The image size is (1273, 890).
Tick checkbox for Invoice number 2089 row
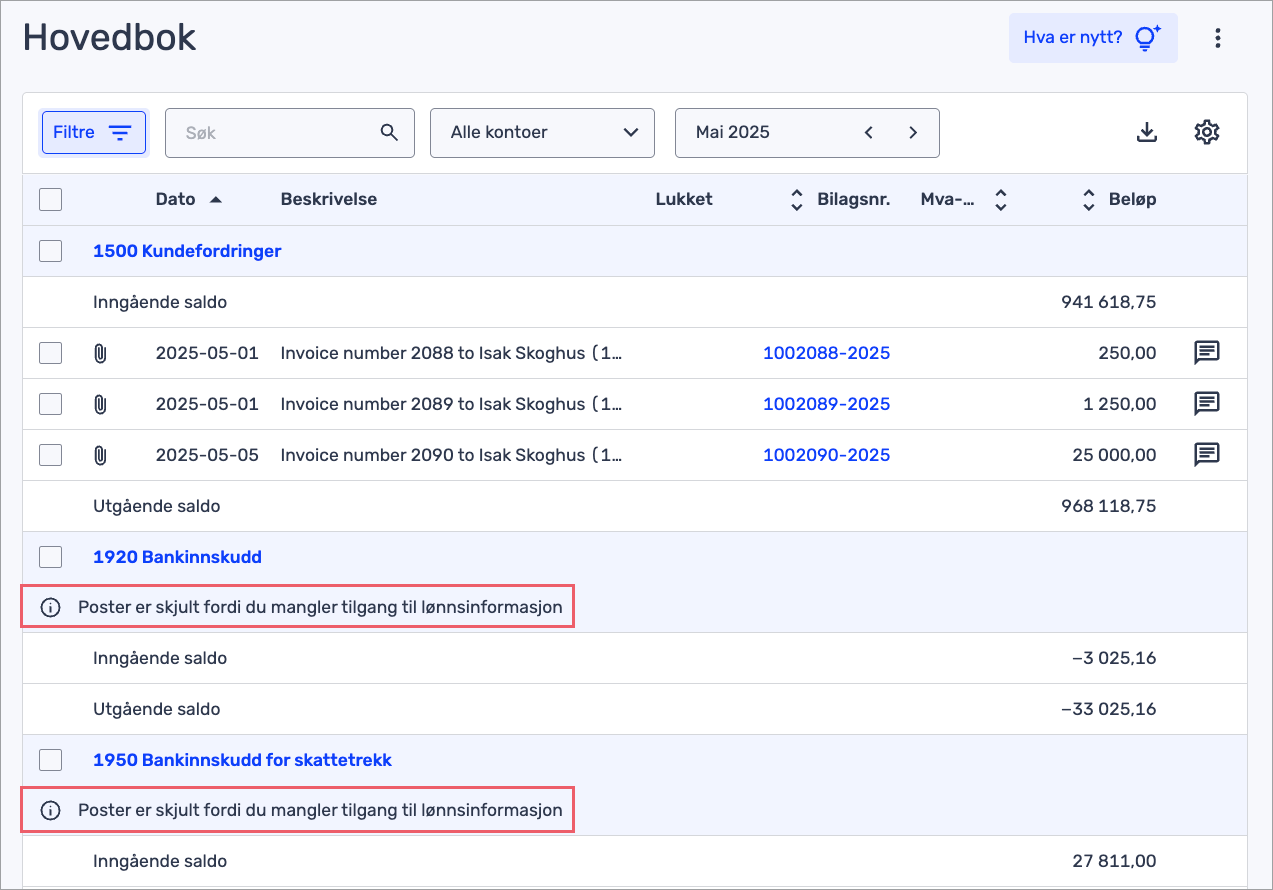[50, 404]
